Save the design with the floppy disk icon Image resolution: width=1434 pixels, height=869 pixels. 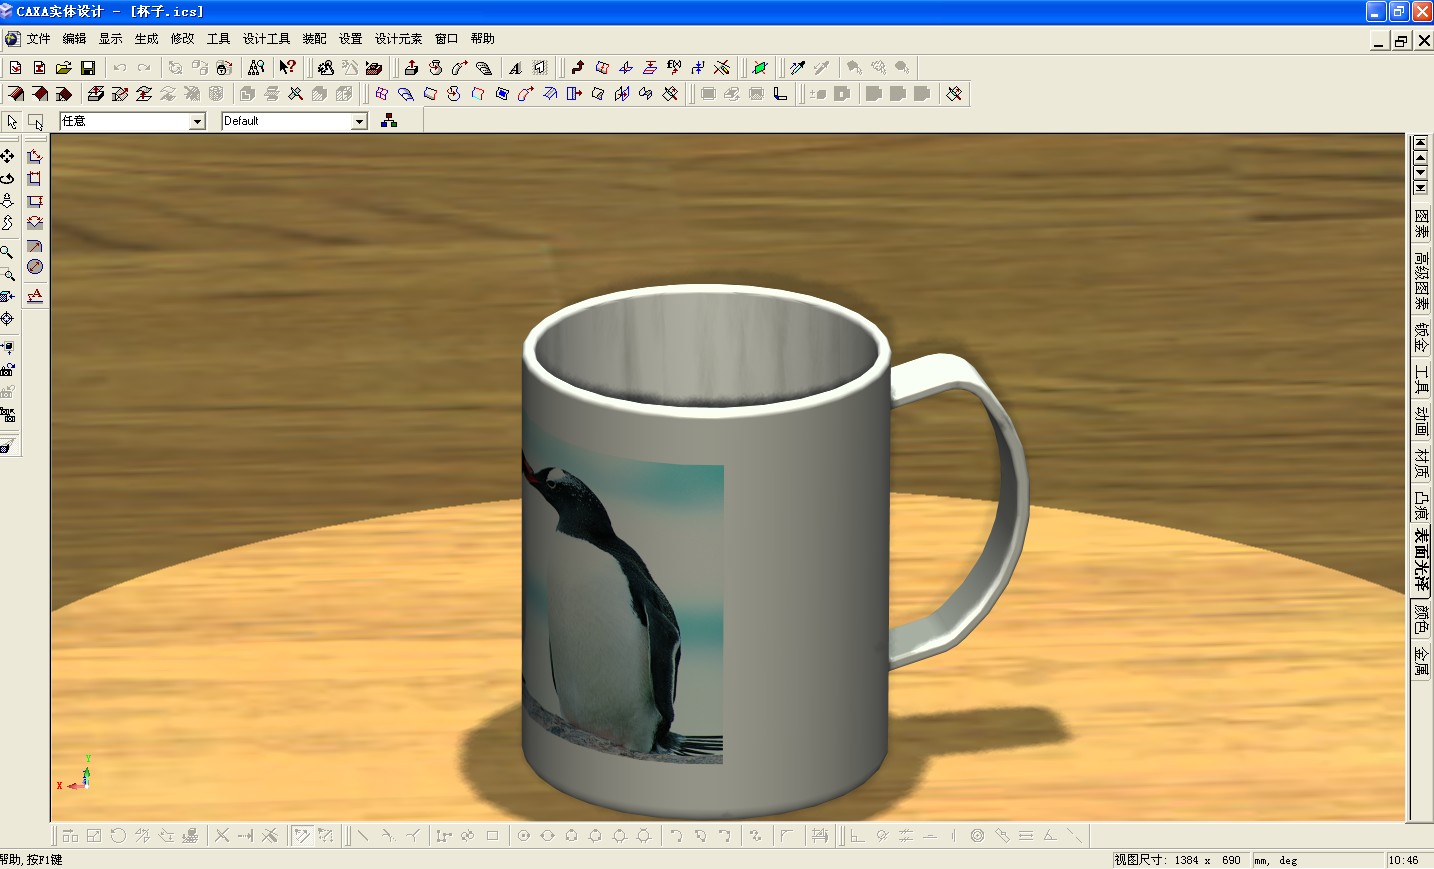point(88,68)
